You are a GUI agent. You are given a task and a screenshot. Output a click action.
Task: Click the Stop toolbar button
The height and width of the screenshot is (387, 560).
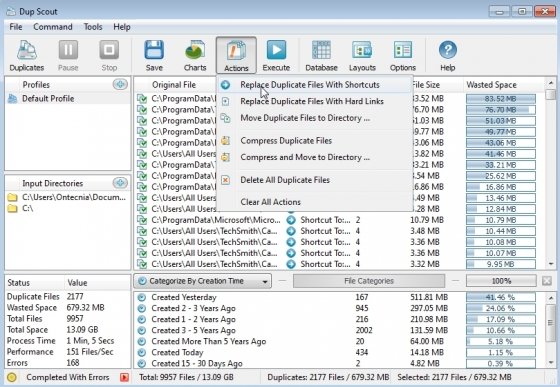pyautogui.click(x=109, y=56)
